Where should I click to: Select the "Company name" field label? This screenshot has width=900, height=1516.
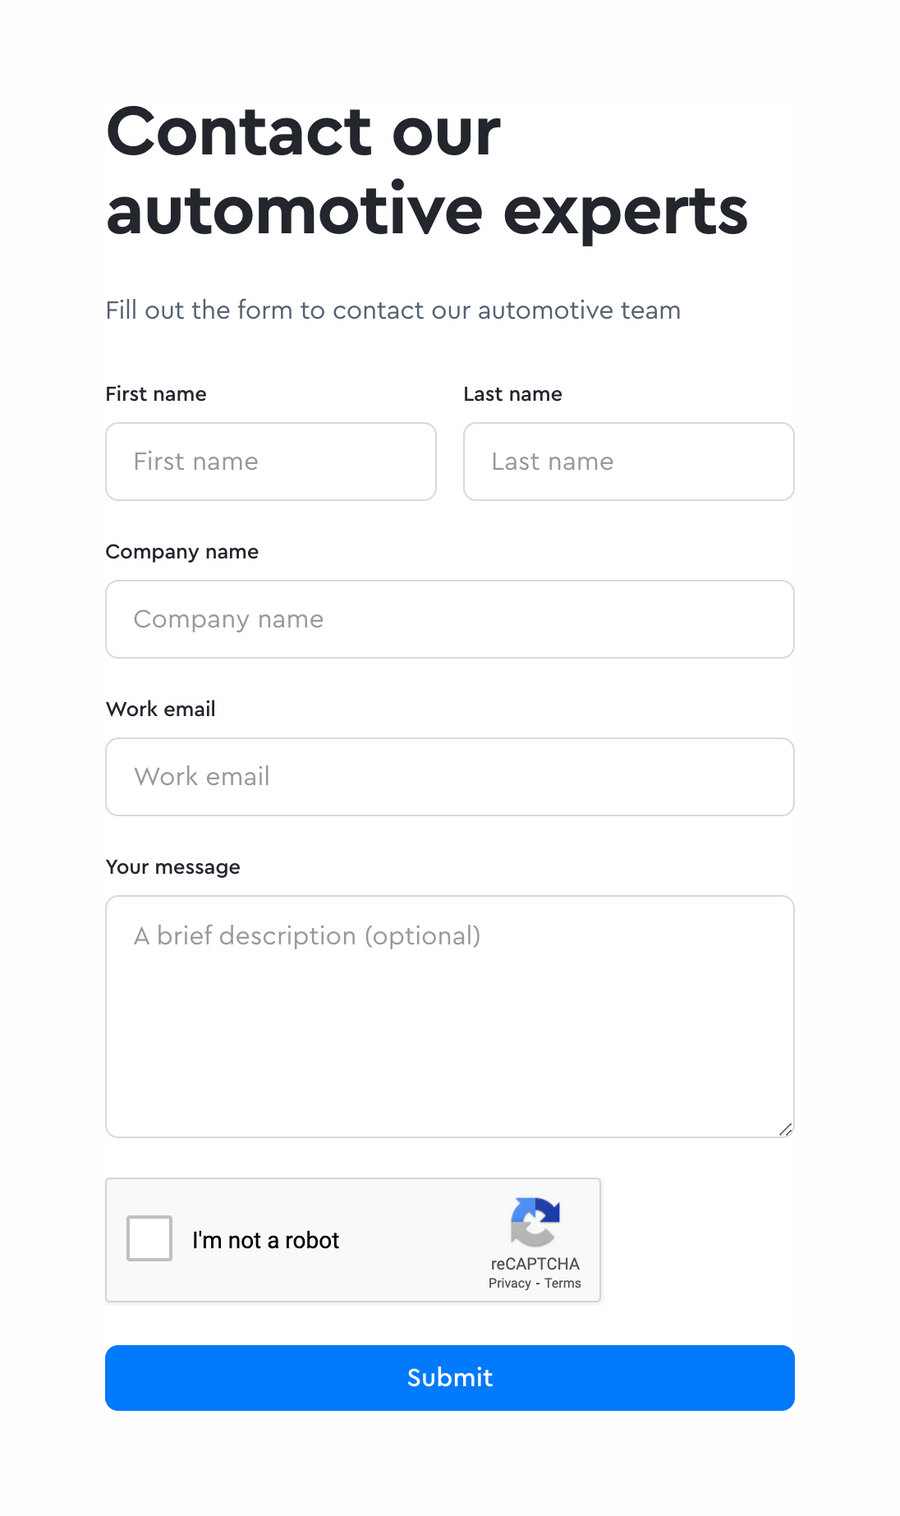coord(182,551)
